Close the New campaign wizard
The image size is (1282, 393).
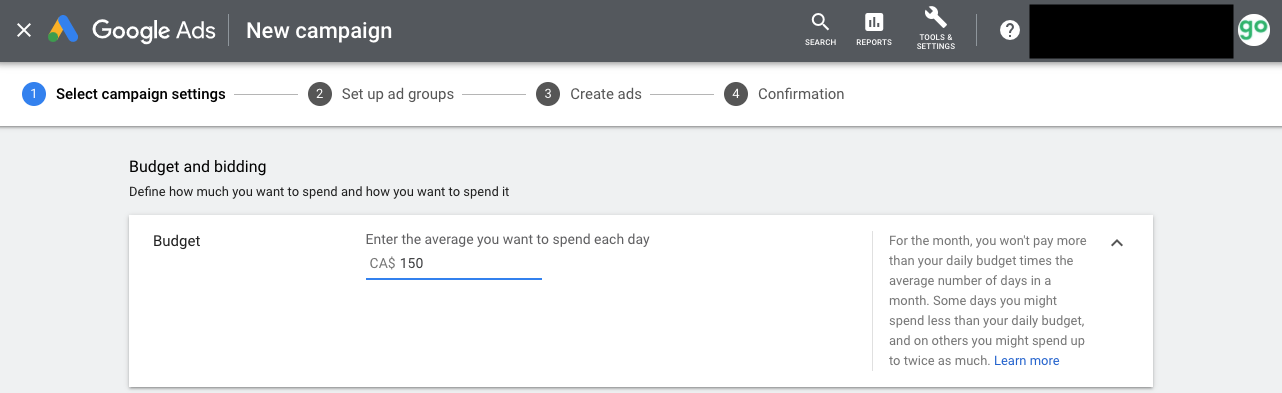coord(24,30)
